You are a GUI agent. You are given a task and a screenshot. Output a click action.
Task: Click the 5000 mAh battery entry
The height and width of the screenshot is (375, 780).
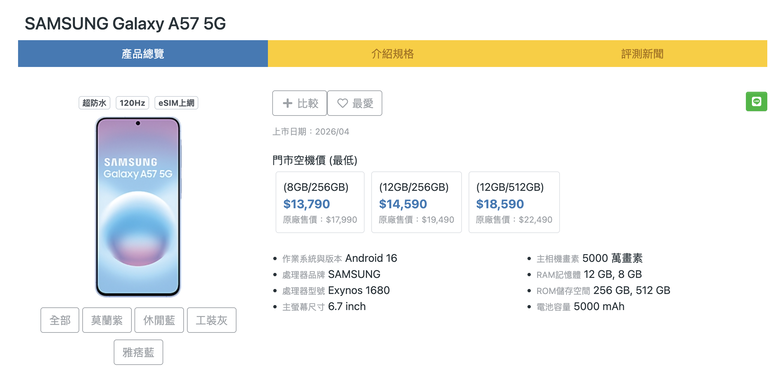point(581,306)
